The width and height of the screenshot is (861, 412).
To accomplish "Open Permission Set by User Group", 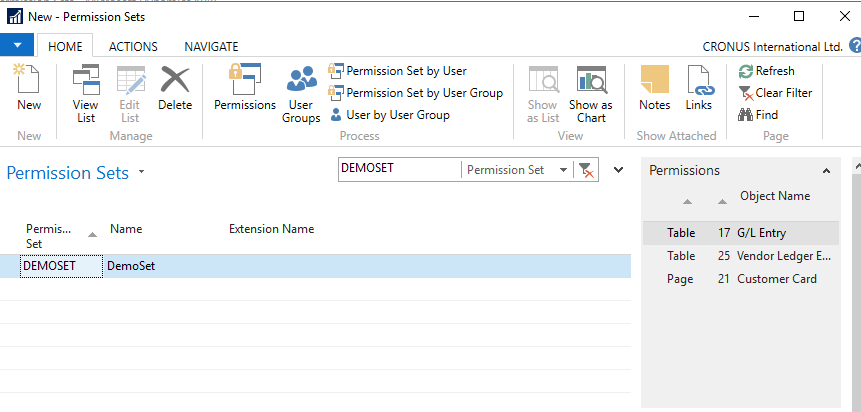I will (x=415, y=93).
